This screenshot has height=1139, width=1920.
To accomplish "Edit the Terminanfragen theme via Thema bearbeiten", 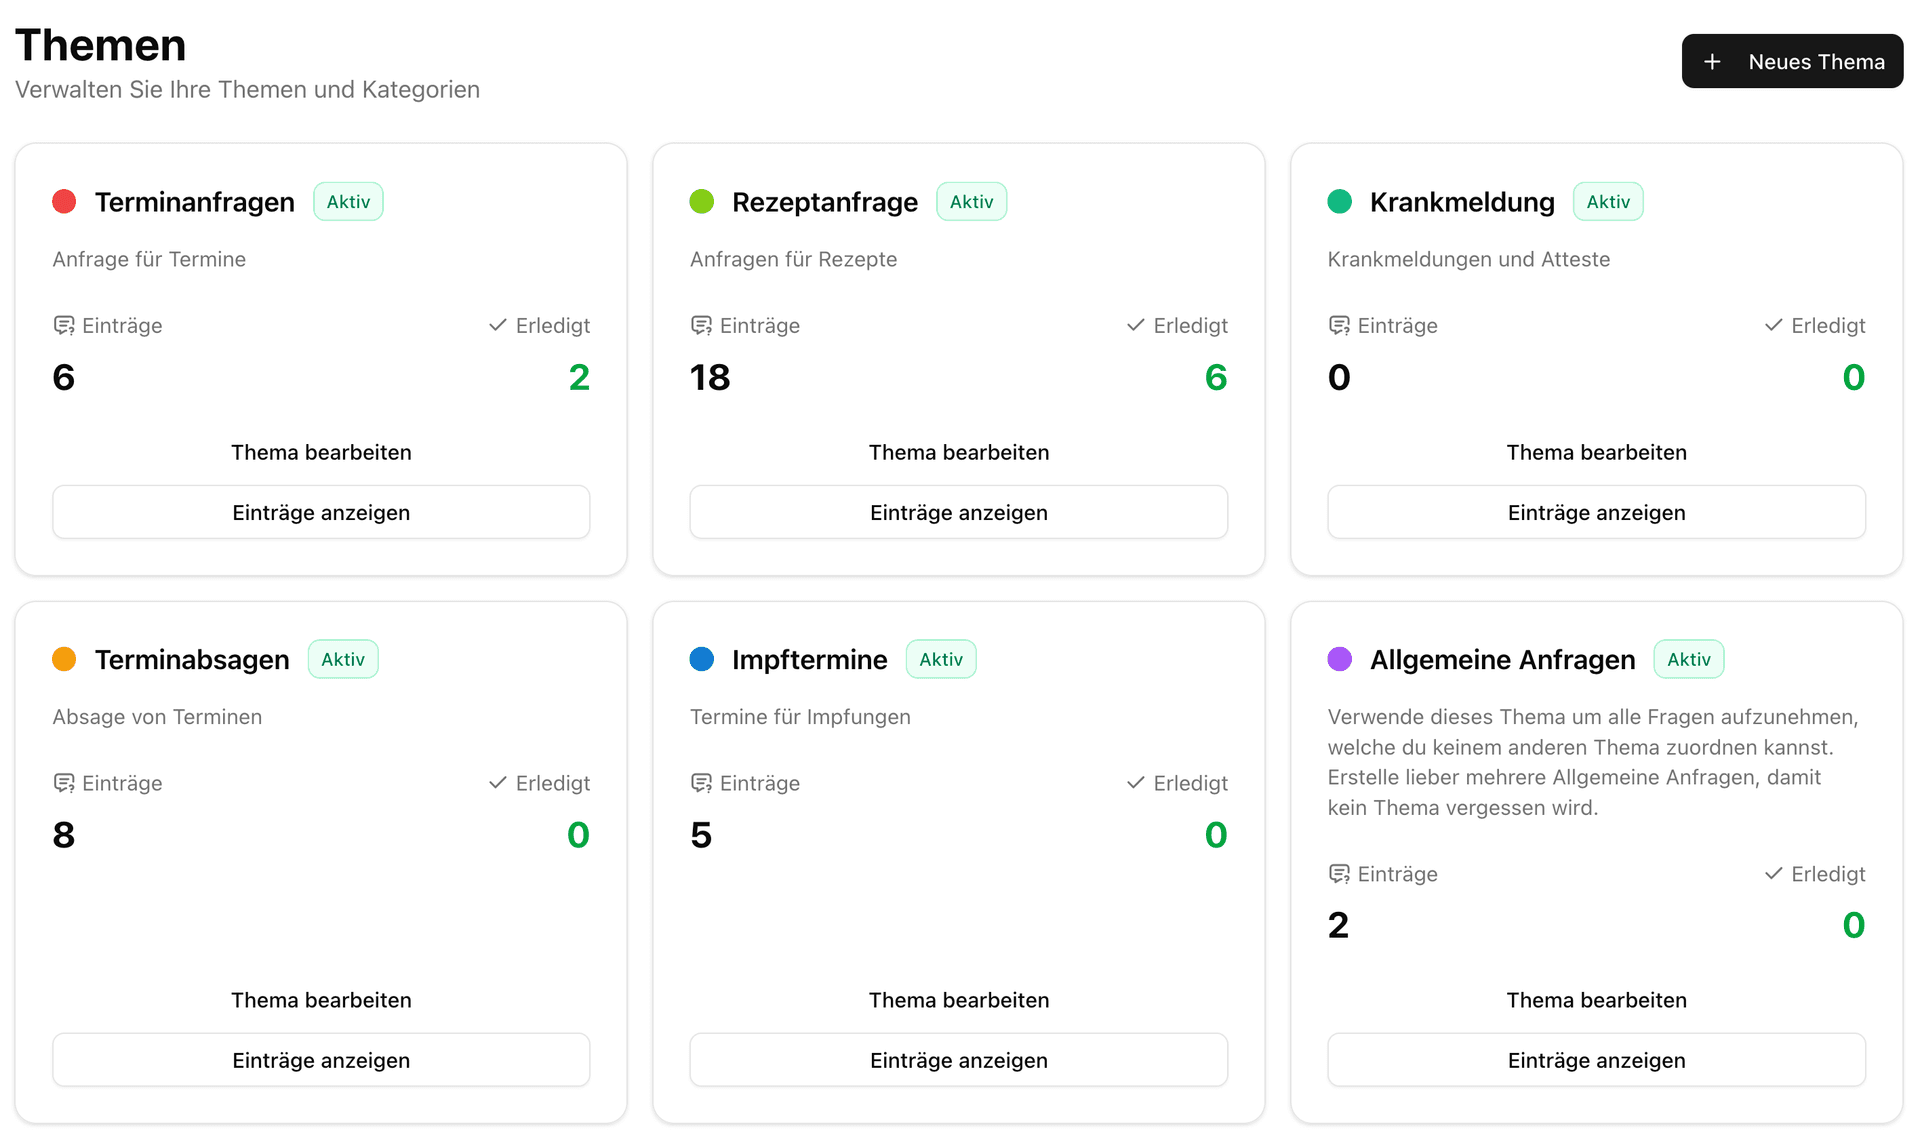I will pyautogui.click(x=321, y=452).
